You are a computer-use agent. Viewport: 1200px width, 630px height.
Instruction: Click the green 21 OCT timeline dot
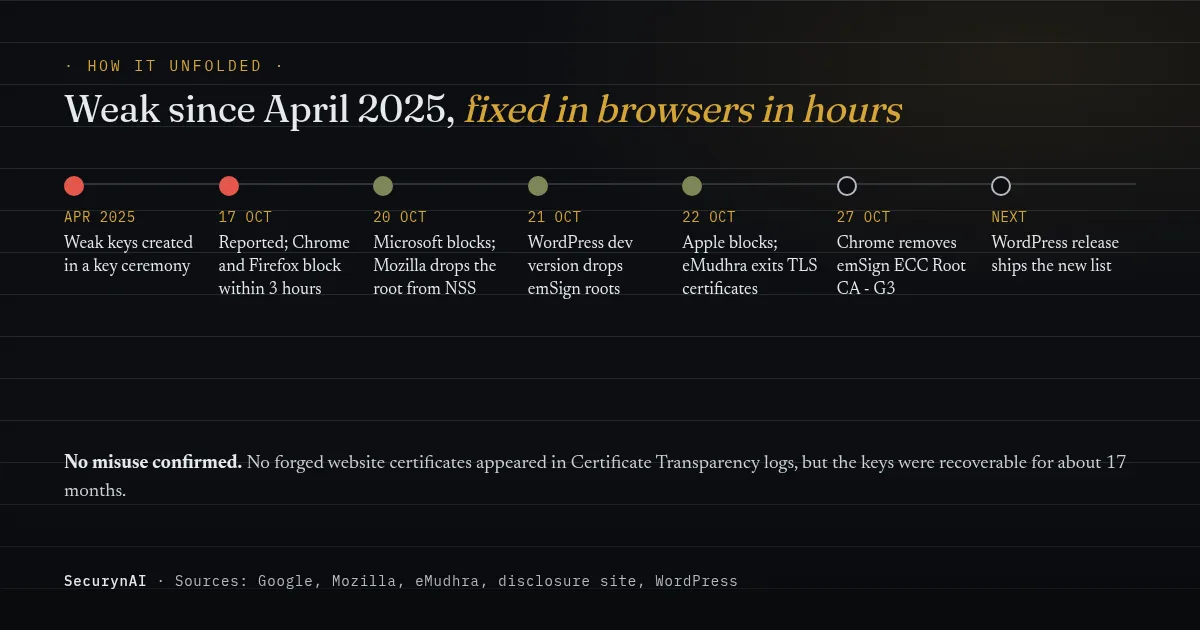pos(538,186)
